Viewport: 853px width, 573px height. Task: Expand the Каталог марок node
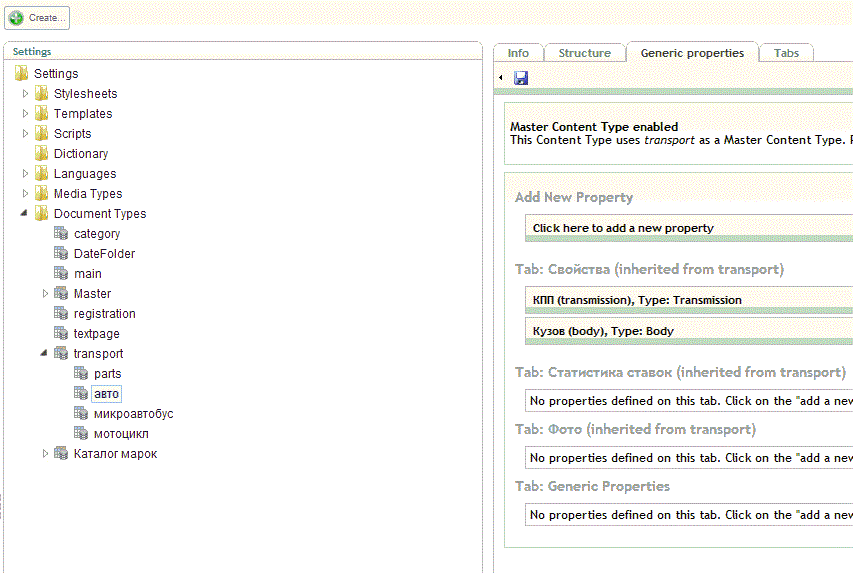(46, 454)
